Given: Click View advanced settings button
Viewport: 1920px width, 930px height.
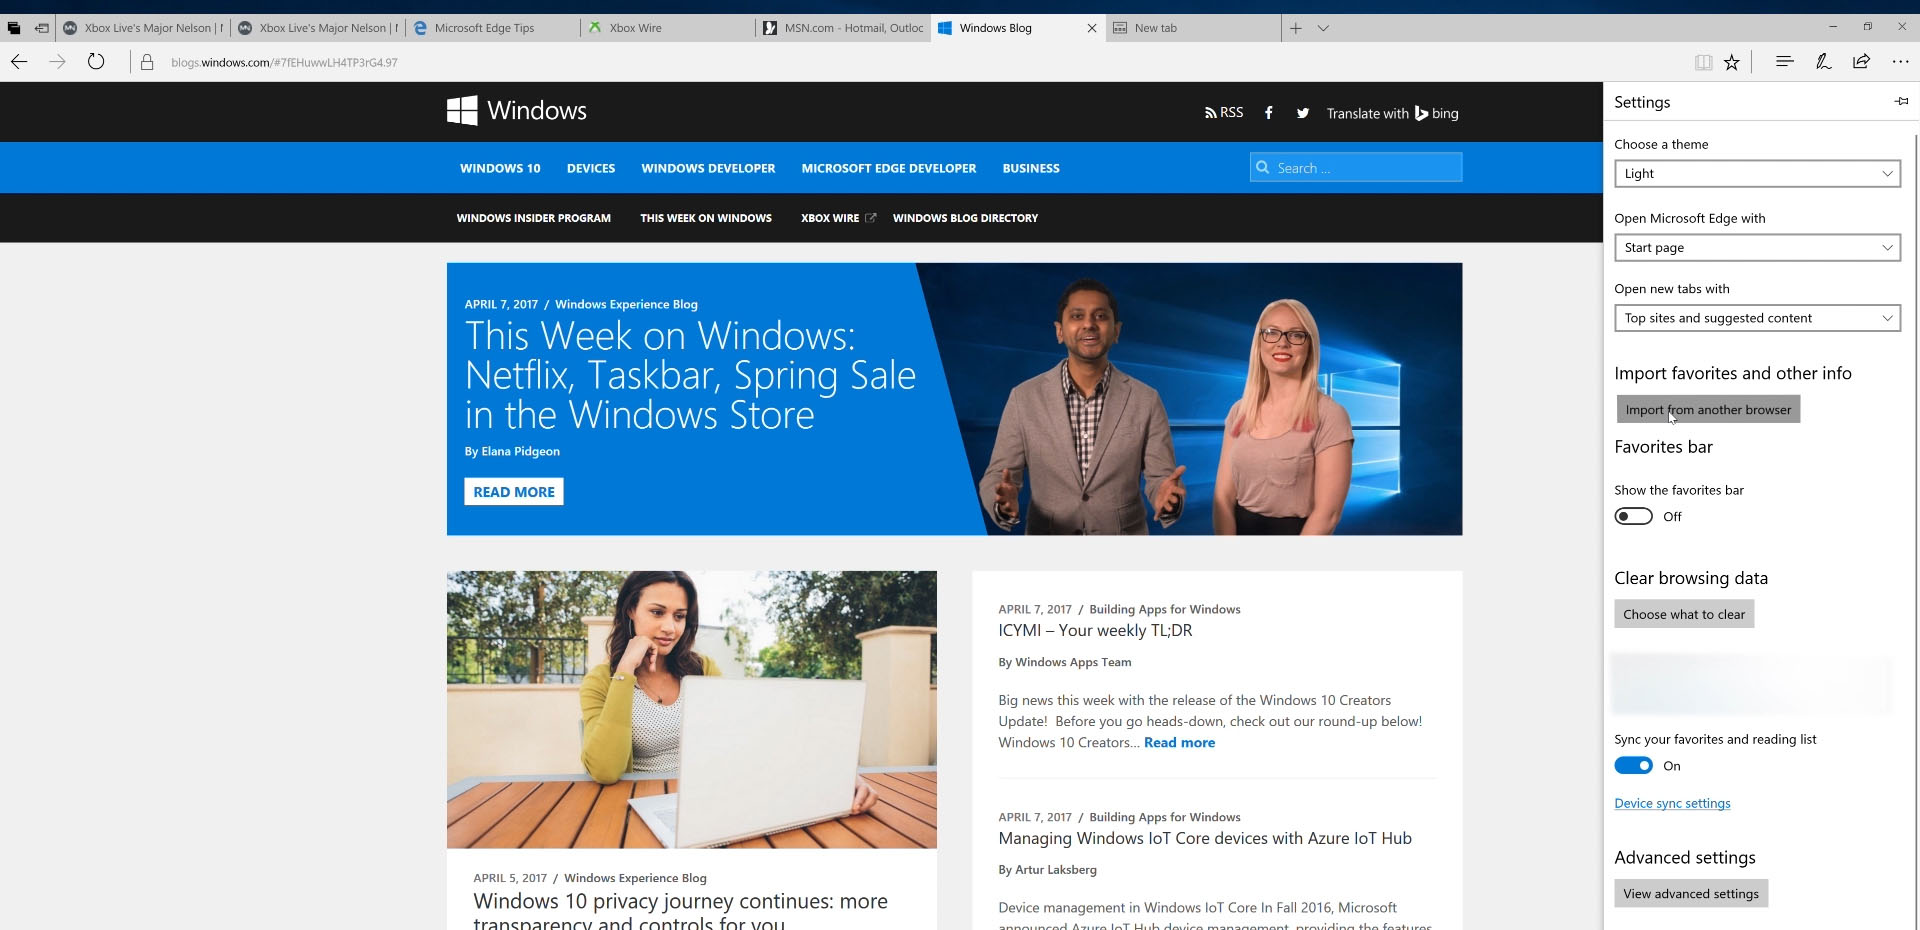Looking at the screenshot, I should [x=1691, y=893].
